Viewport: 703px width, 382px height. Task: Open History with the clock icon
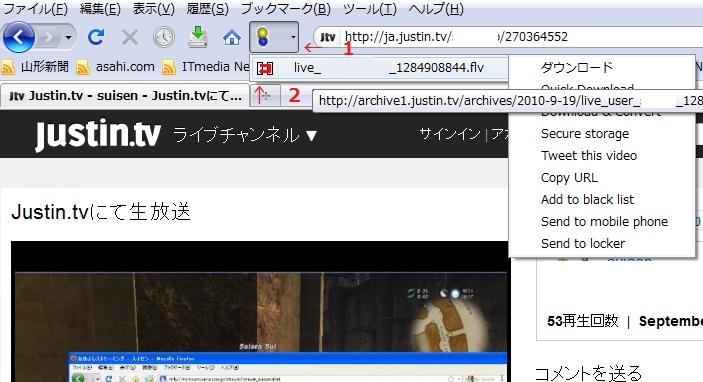[164, 37]
